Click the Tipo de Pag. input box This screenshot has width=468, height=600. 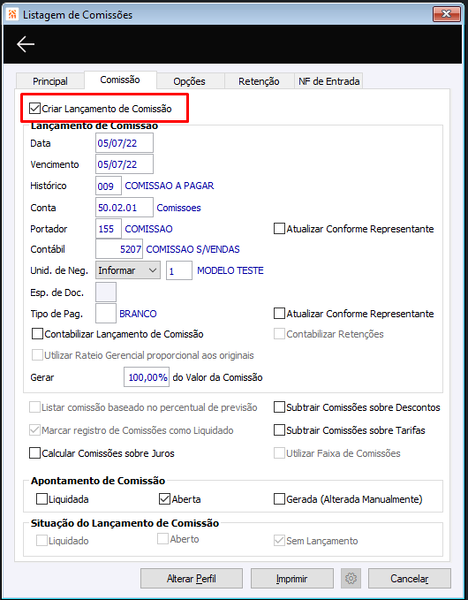[x=106, y=314]
